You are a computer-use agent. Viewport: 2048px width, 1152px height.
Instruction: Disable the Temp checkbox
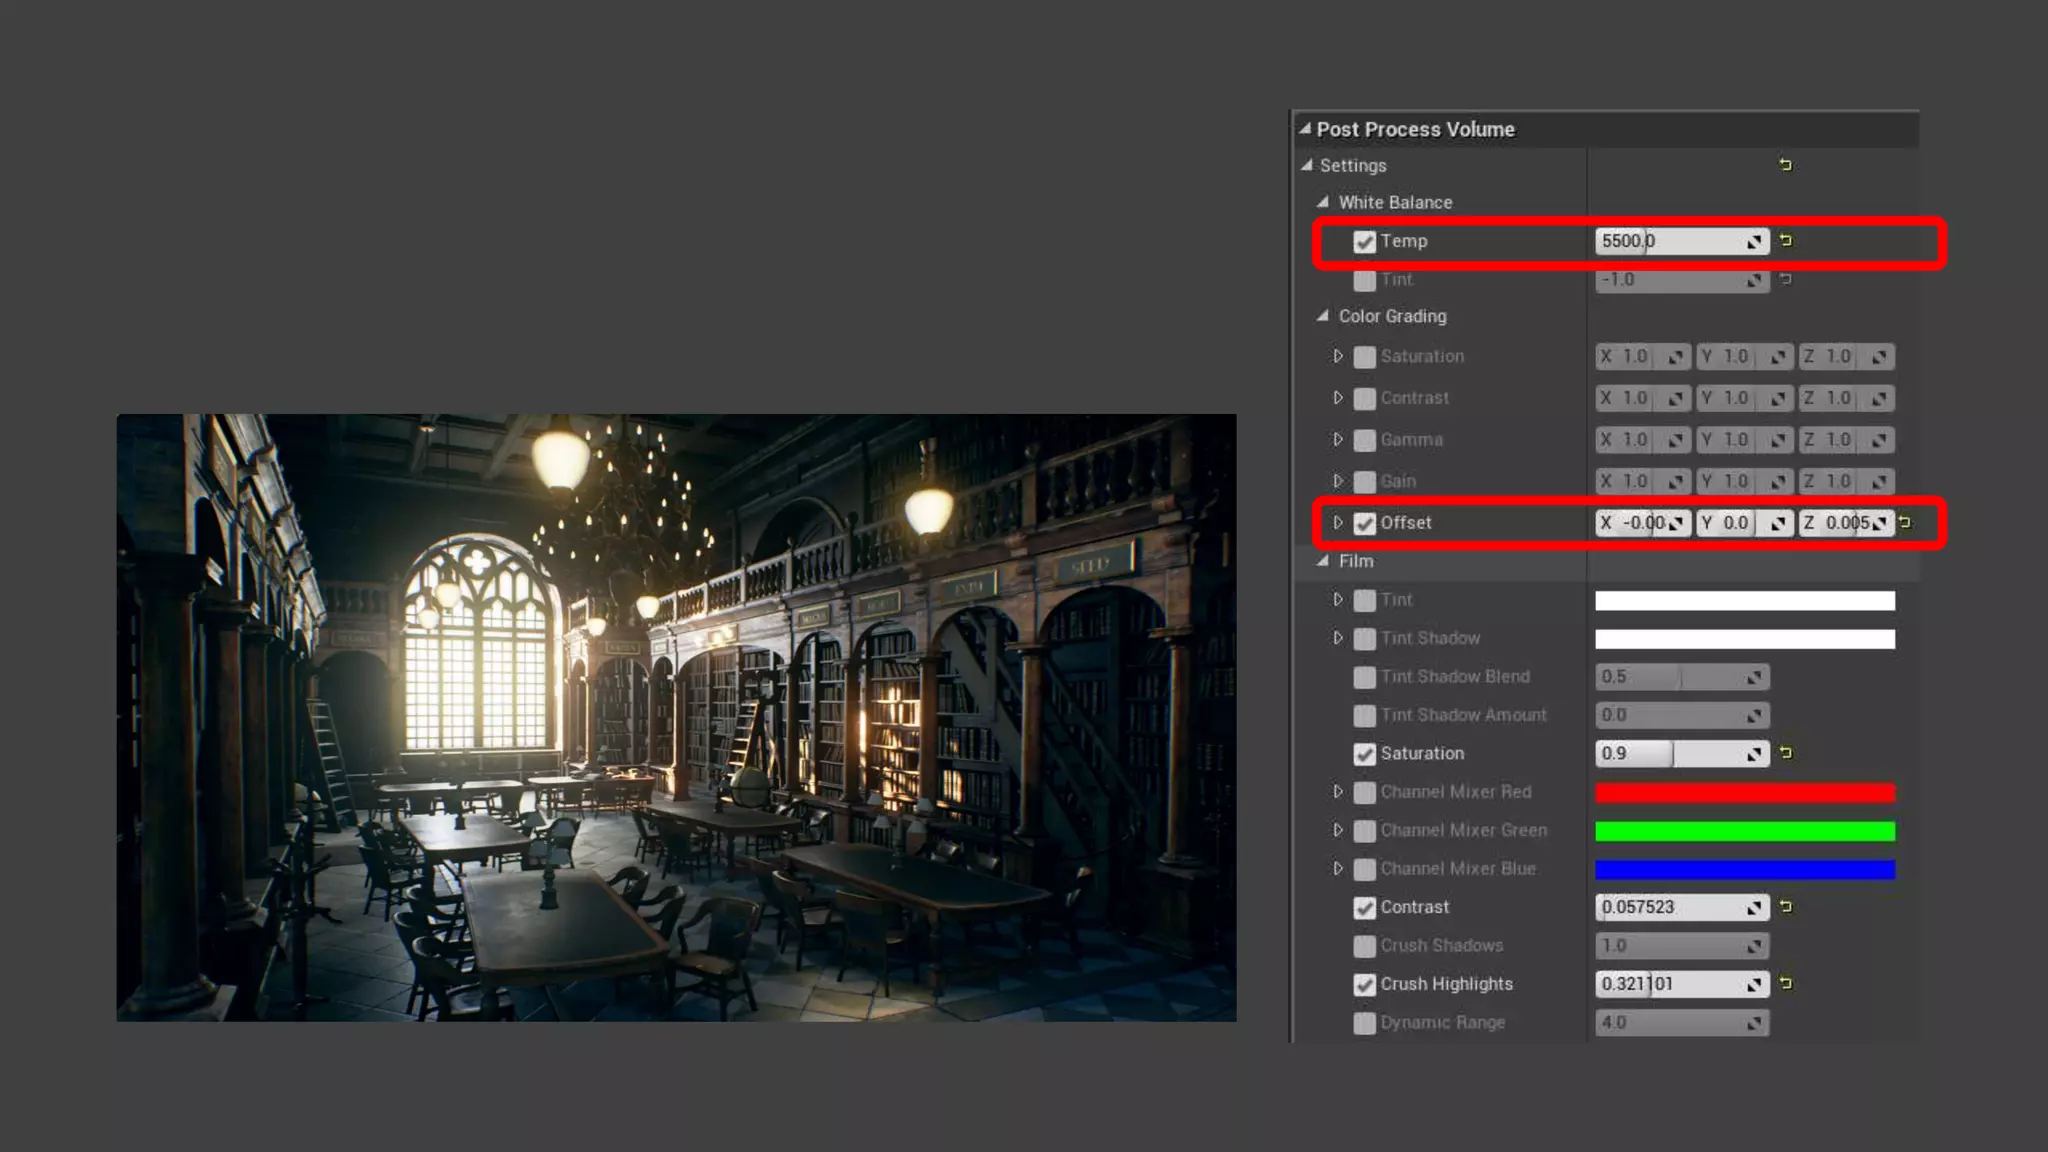pos(1364,242)
